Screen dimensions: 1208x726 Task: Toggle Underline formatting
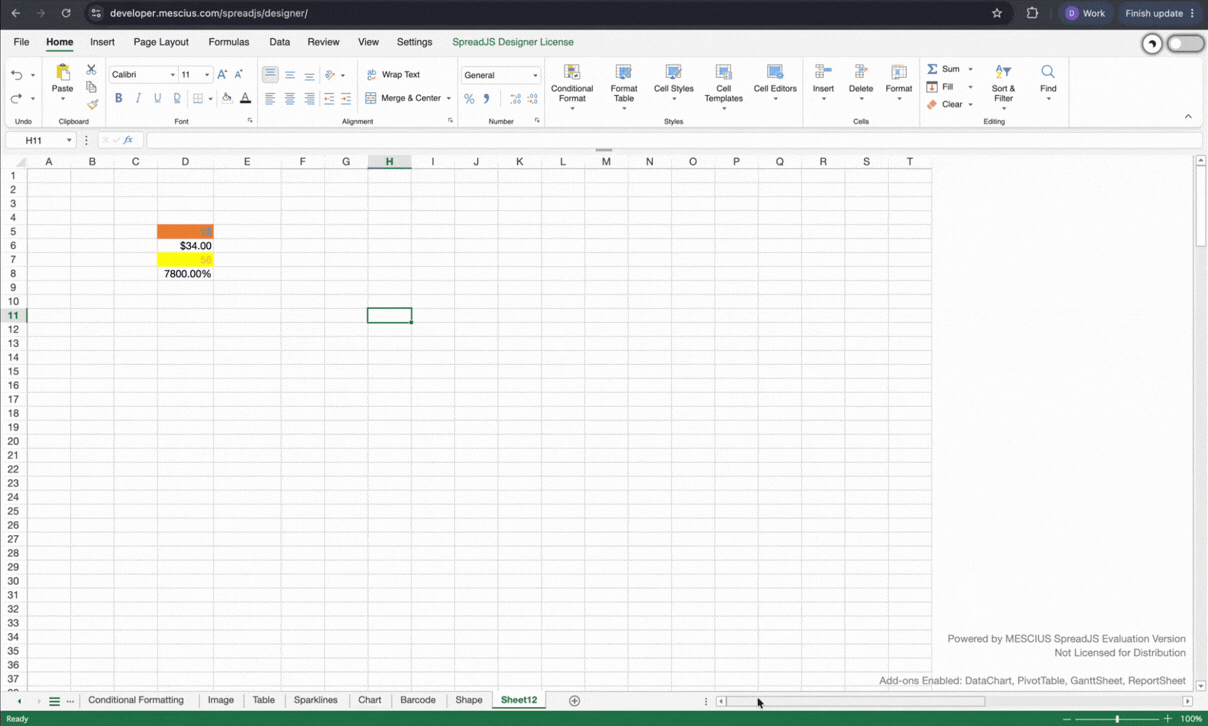(x=157, y=98)
